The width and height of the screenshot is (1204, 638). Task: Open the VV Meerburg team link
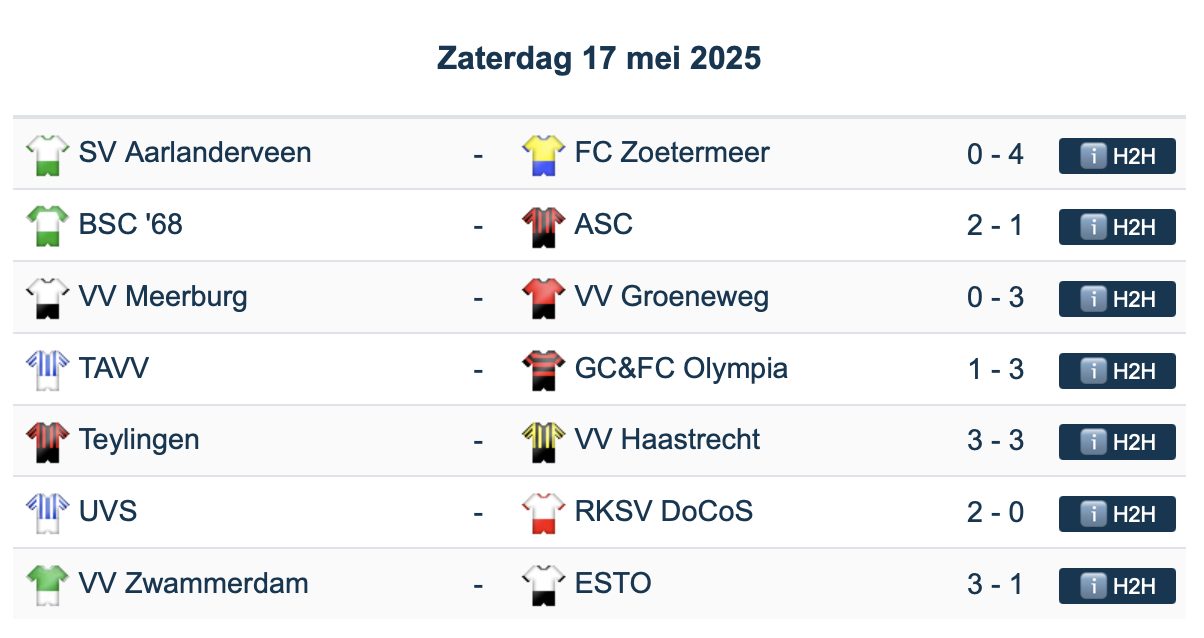pos(163,297)
